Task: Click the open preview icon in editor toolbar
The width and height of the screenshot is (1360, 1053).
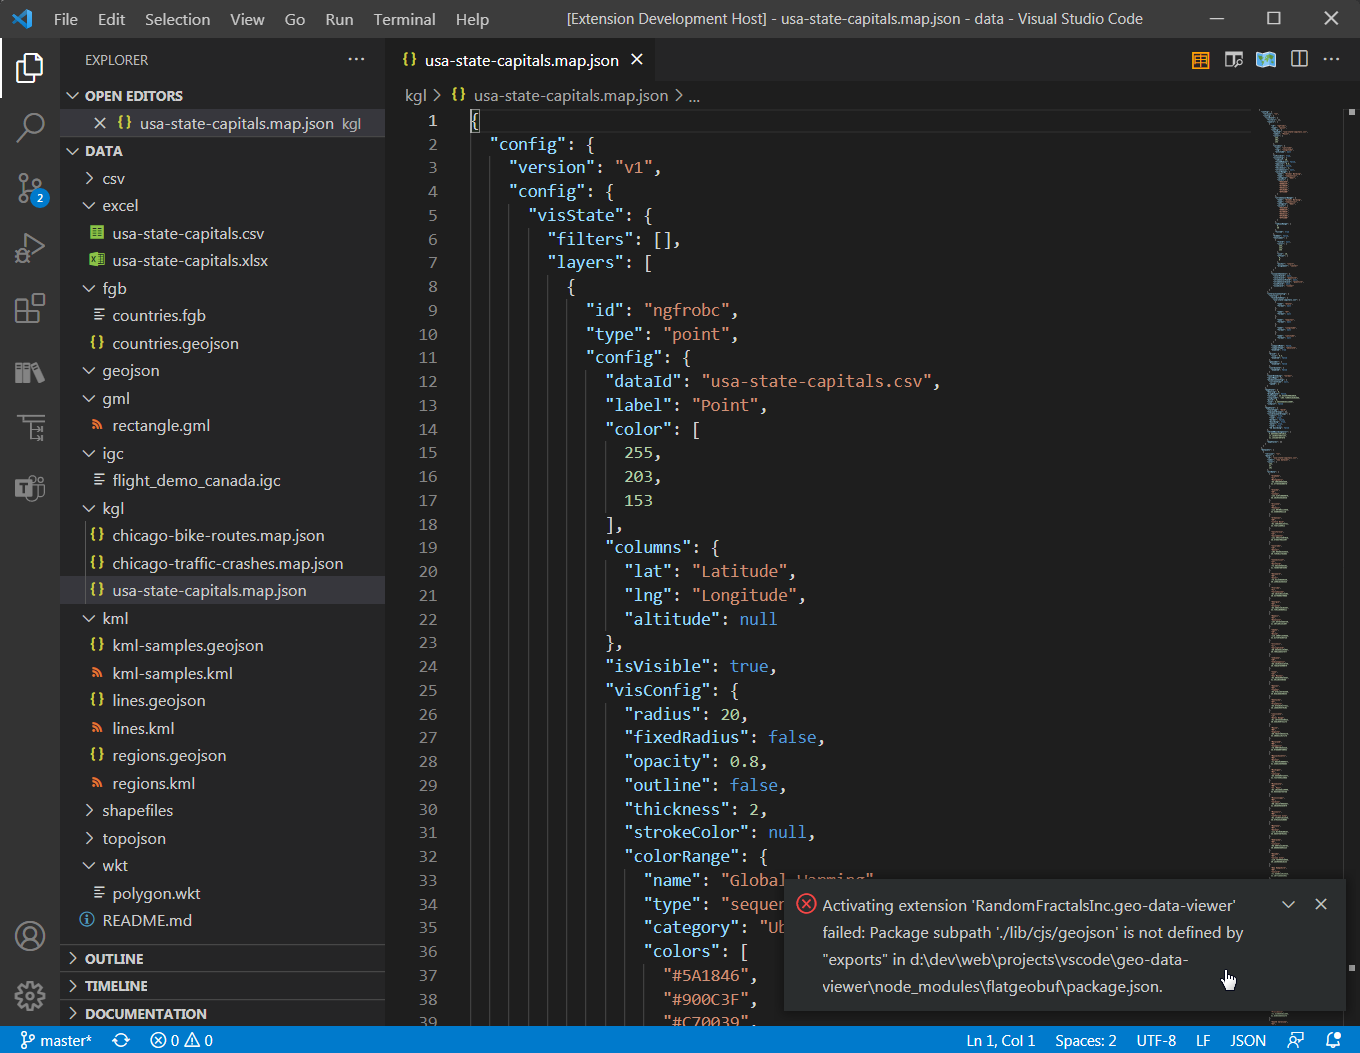Action: click(1234, 60)
